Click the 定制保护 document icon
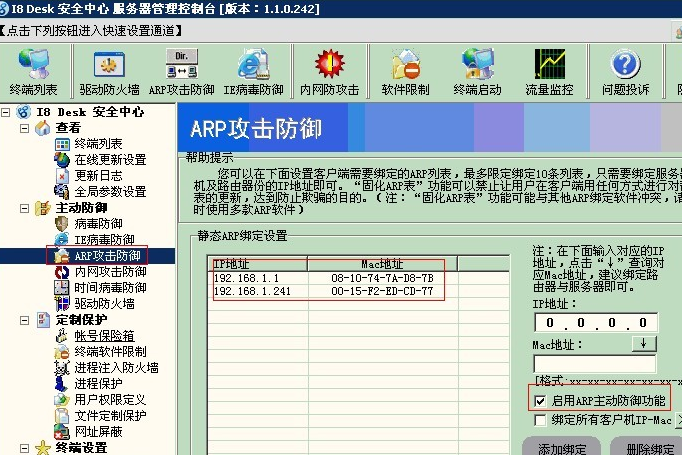The height and width of the screenshot is (455, 682). 43,320
